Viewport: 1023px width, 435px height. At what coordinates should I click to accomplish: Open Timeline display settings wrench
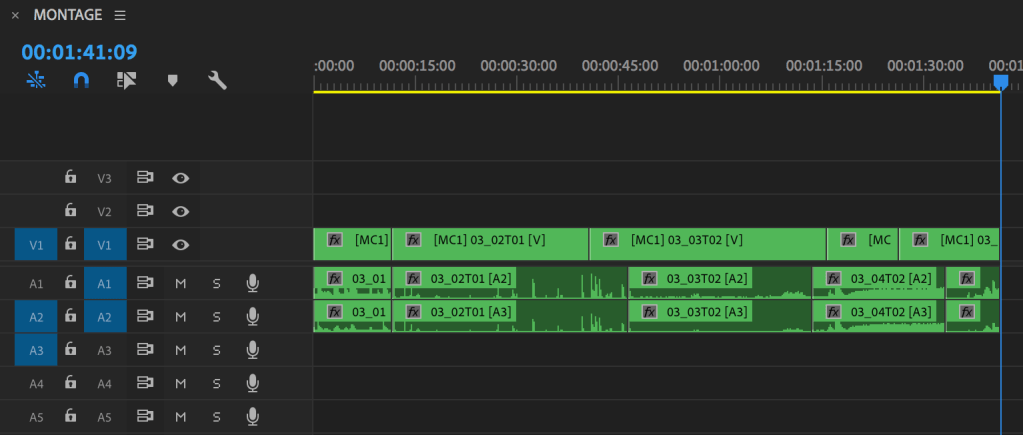coord(217,81)
